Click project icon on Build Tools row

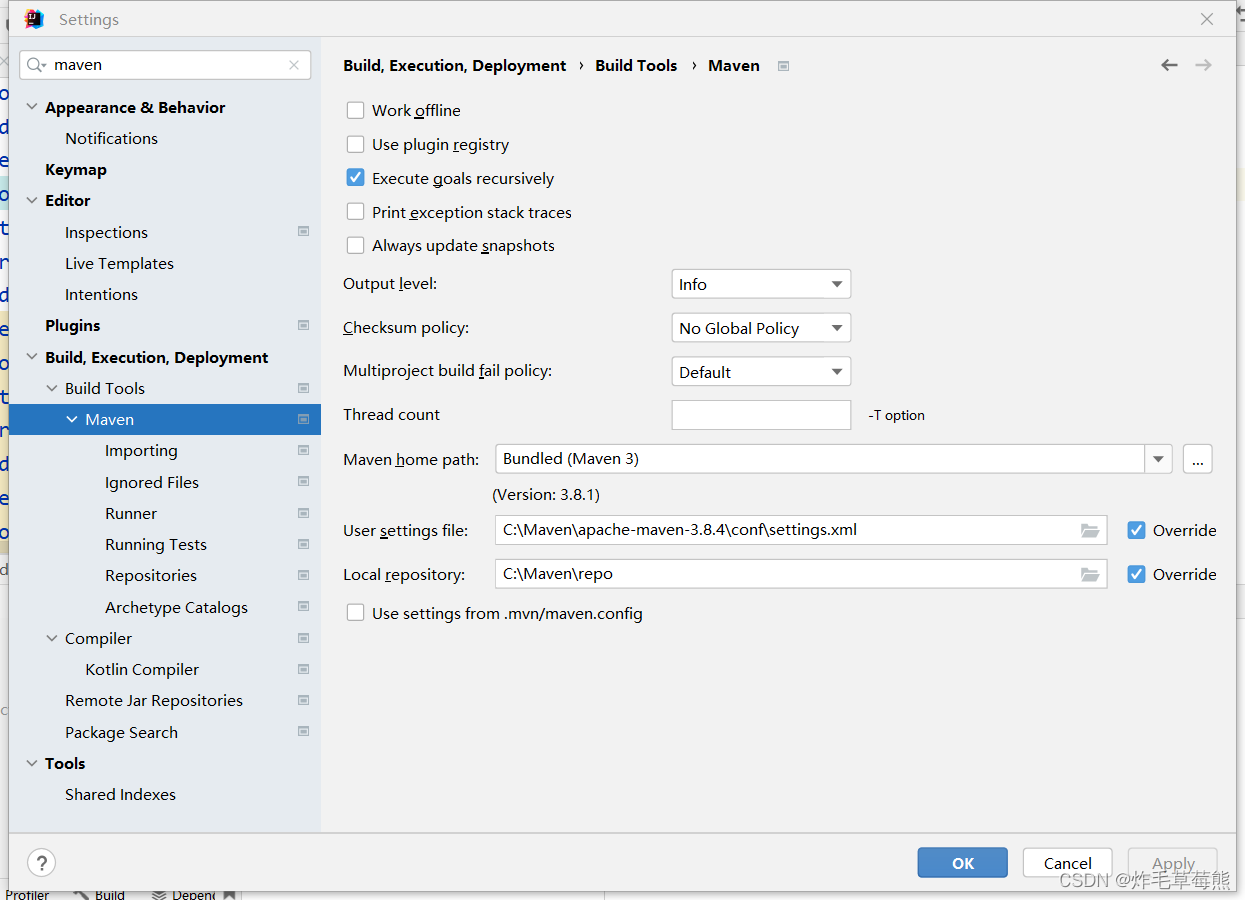(303, 388)
